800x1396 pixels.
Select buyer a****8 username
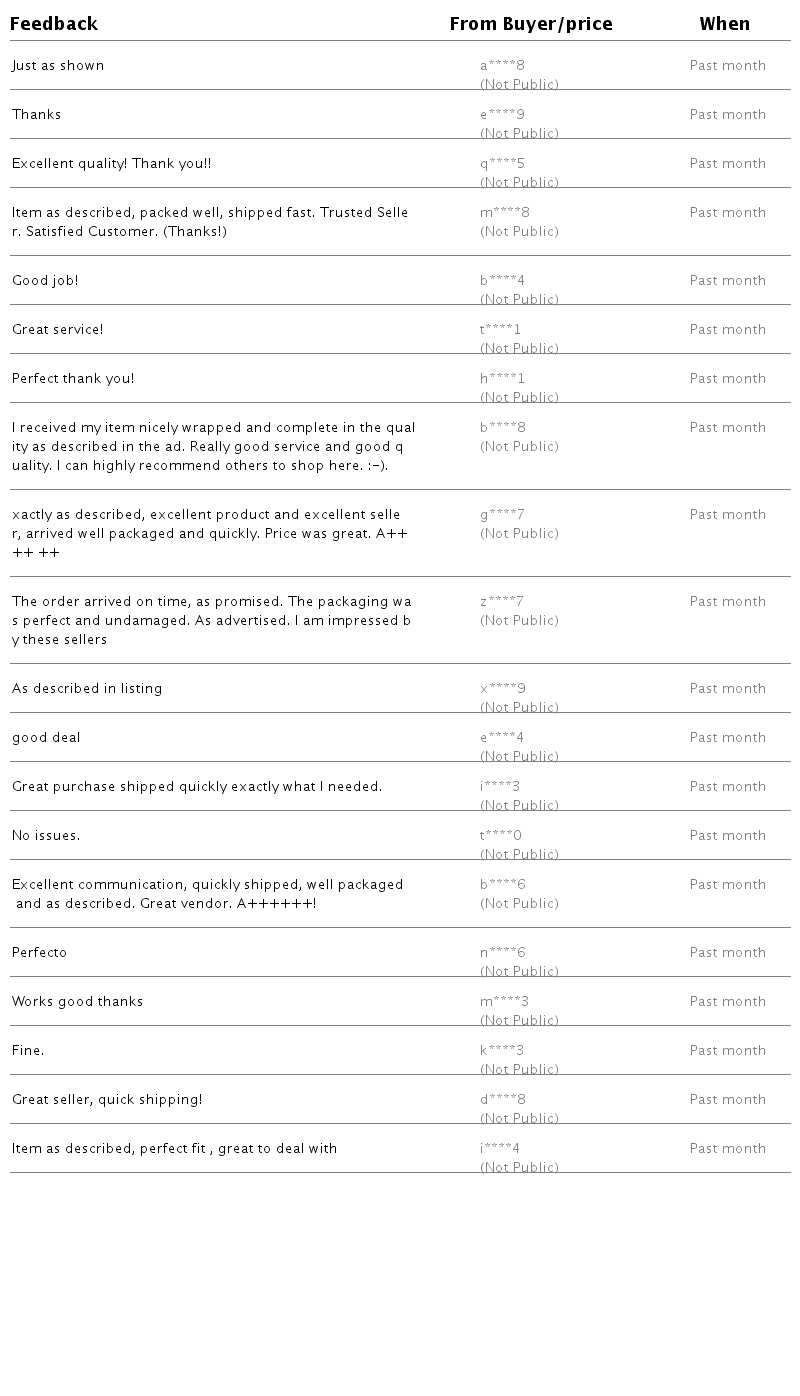[x=502, y=66]
